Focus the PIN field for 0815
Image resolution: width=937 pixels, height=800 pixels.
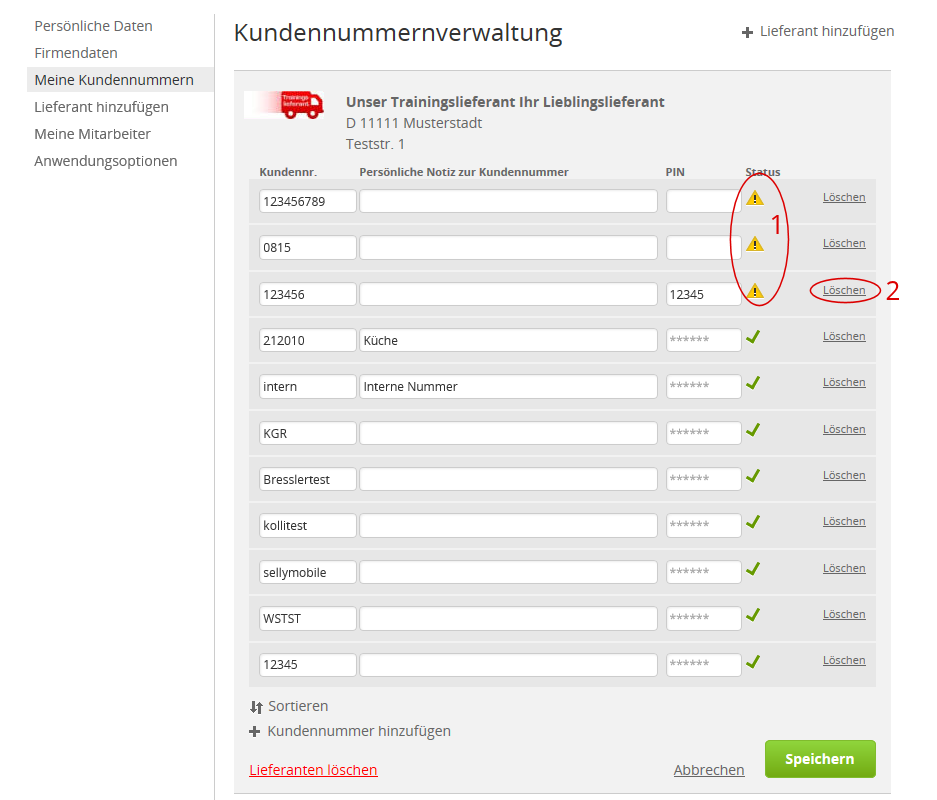pyautogui.click(x=703, y=247)
